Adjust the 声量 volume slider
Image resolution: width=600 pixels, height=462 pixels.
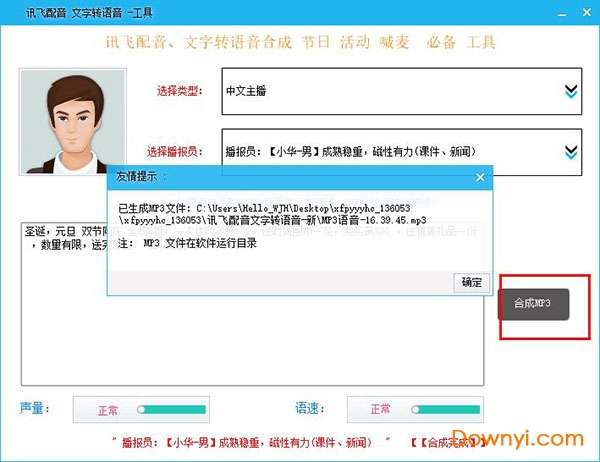pos(171,410)
